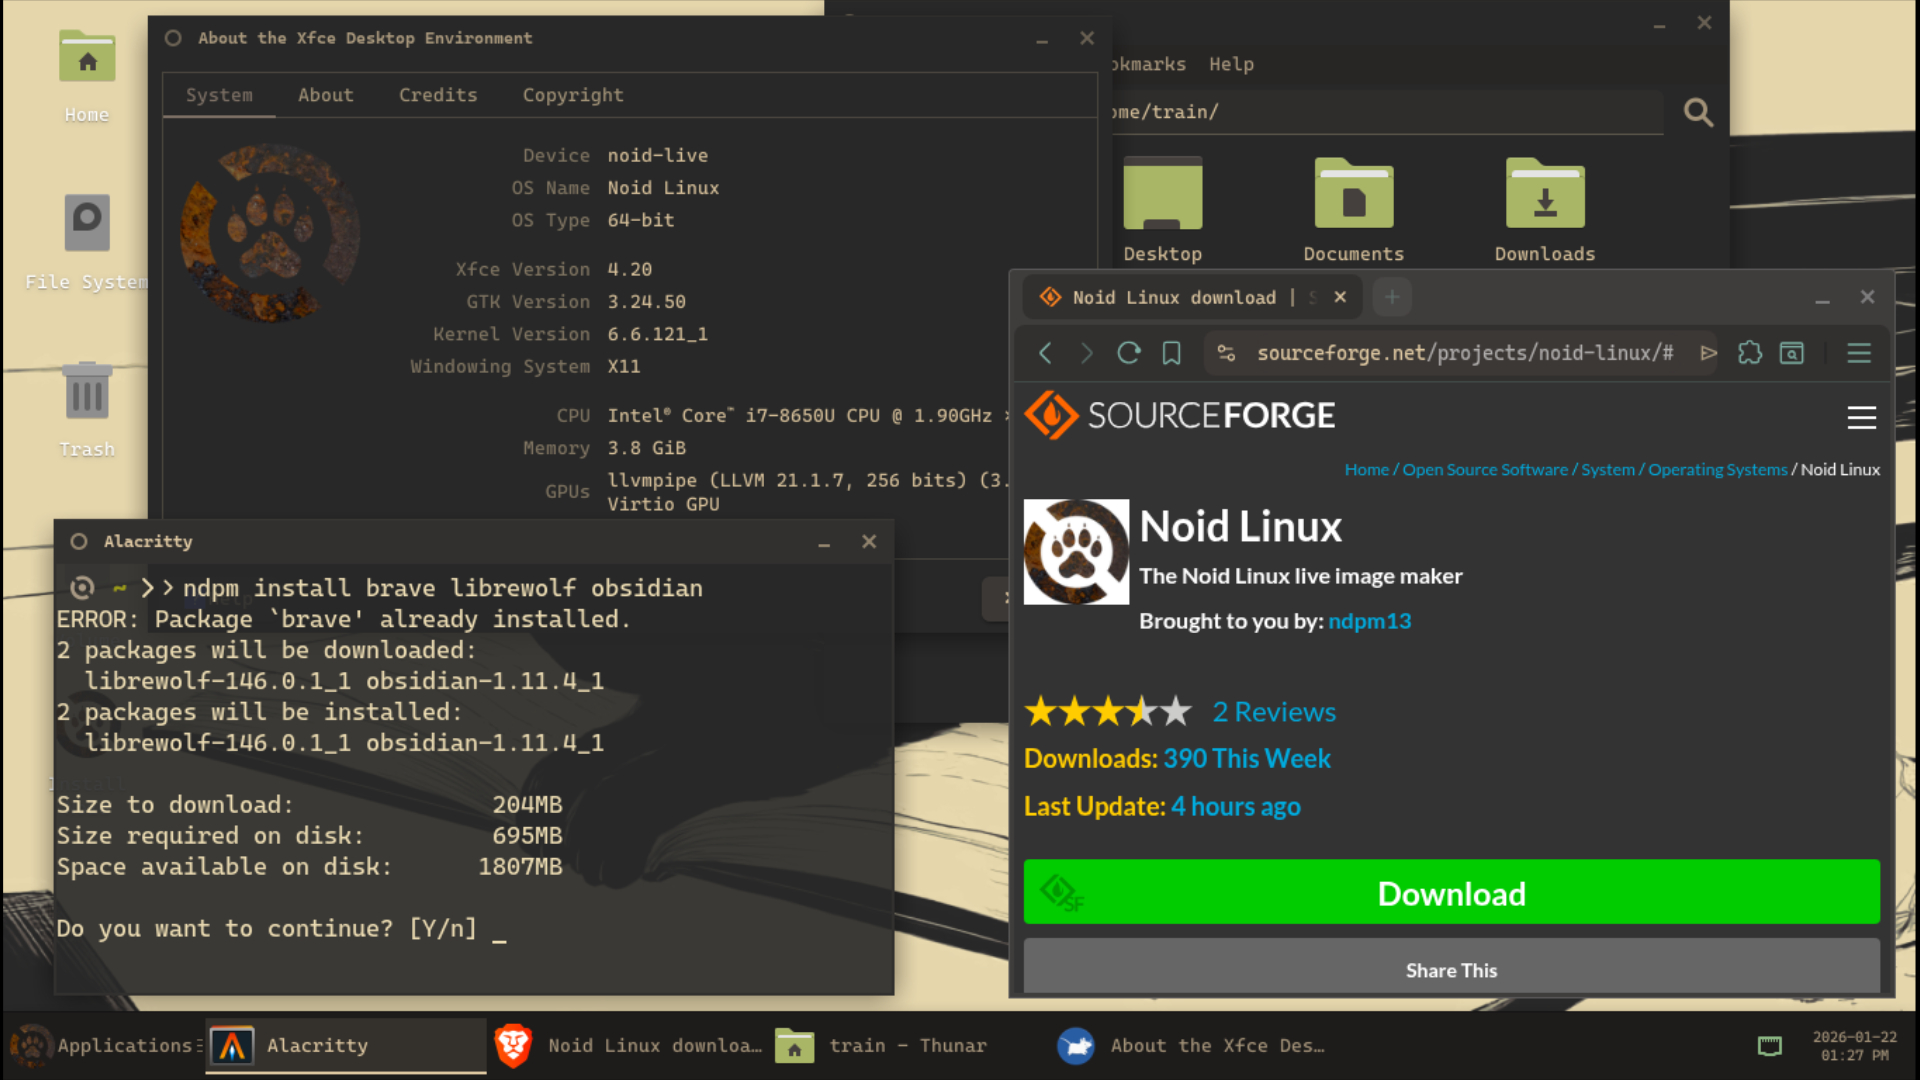This screenshot has height=1080, width=1920.
Task: Click the SourceForge logo
Action: click(x=1178, y=415)
